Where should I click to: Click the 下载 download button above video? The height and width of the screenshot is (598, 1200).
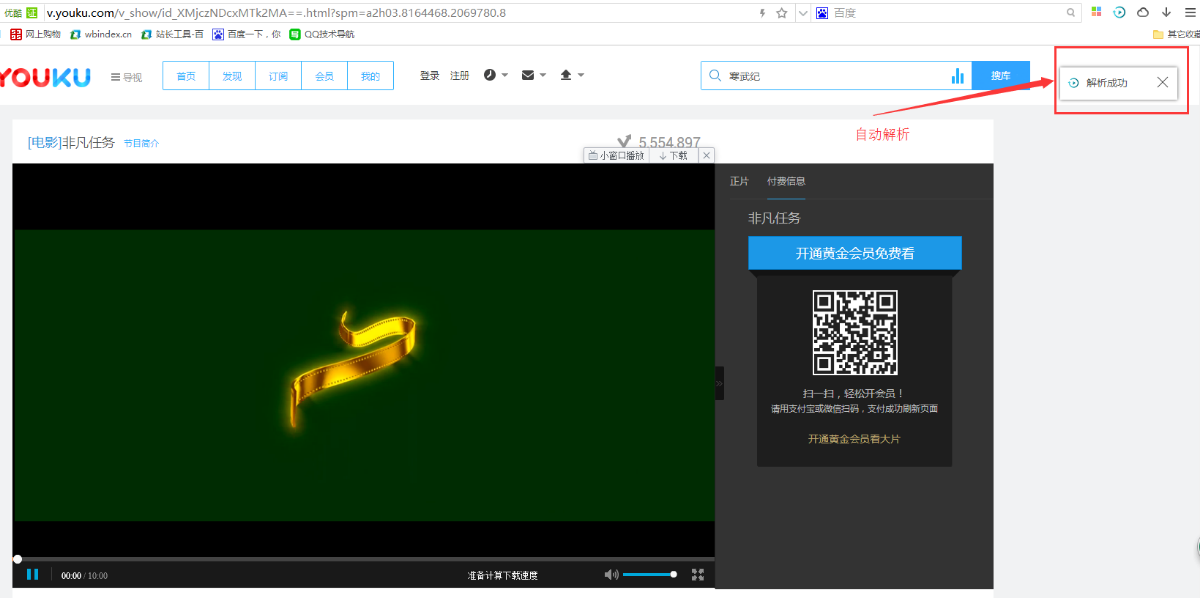(x=673, y=156)
